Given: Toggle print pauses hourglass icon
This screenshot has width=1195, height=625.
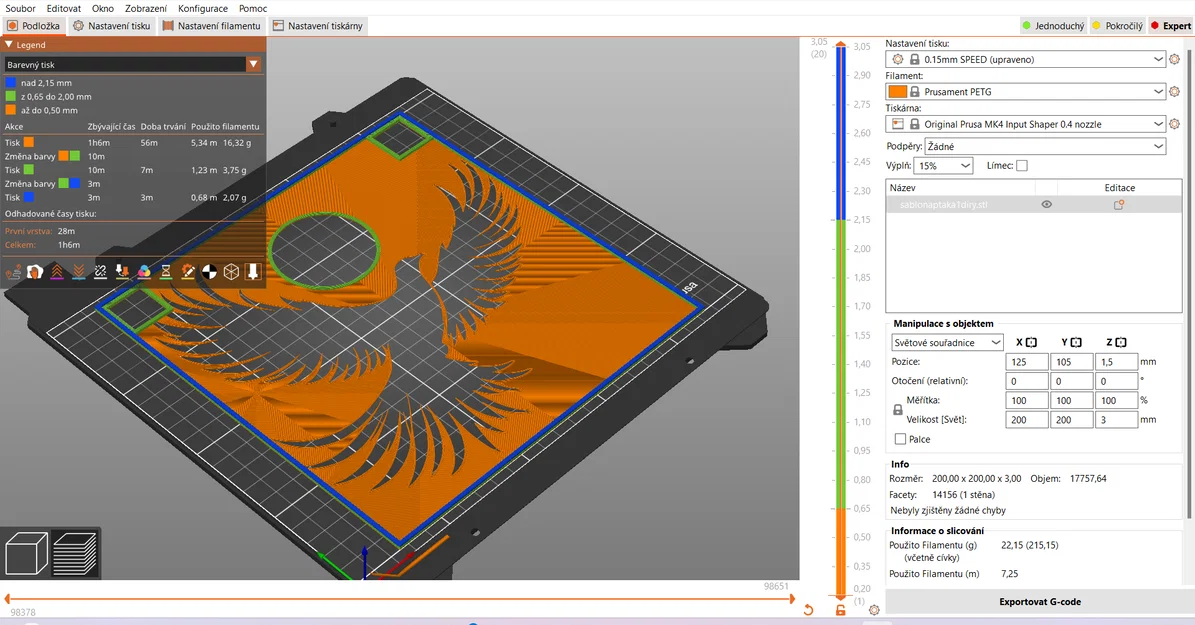Looking at the screenshot, I should coord(165,272).
